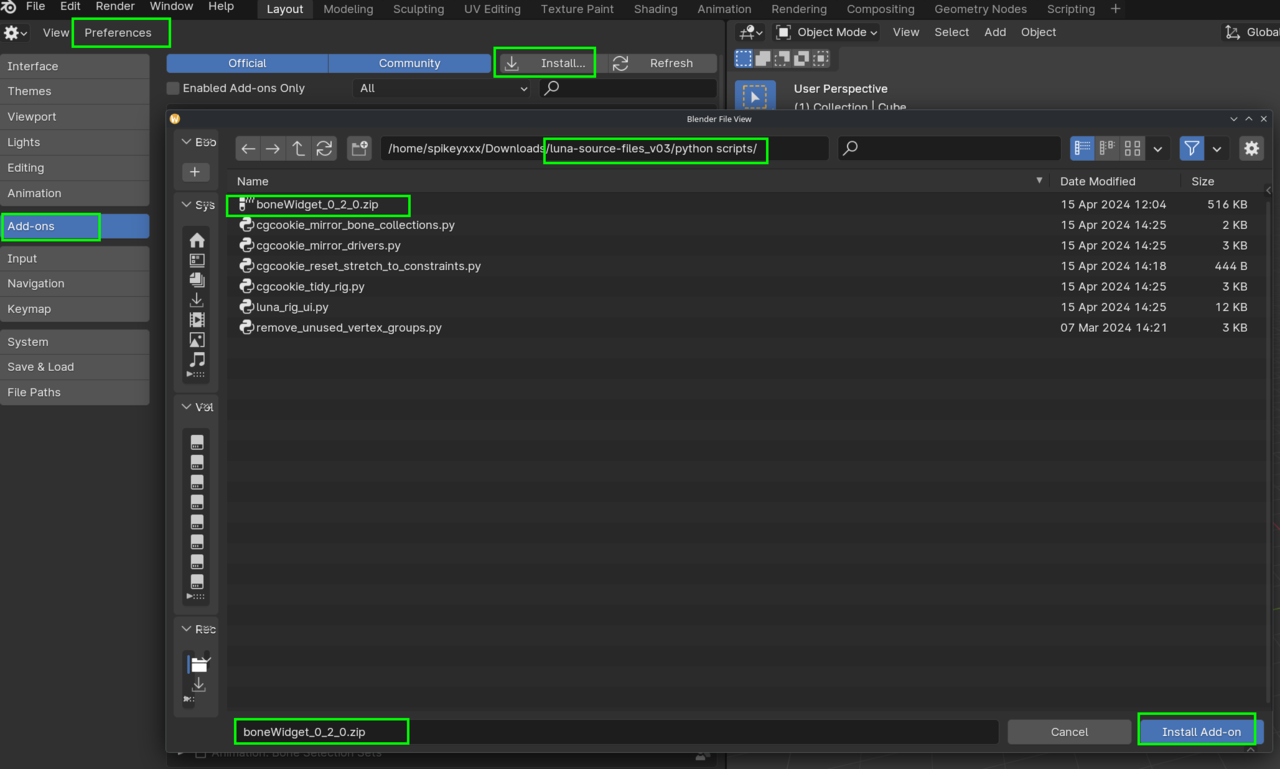Viewport: 1280px width, 769px height.
Task: Toggle the file filter funnel
Action: [1191, 148]
